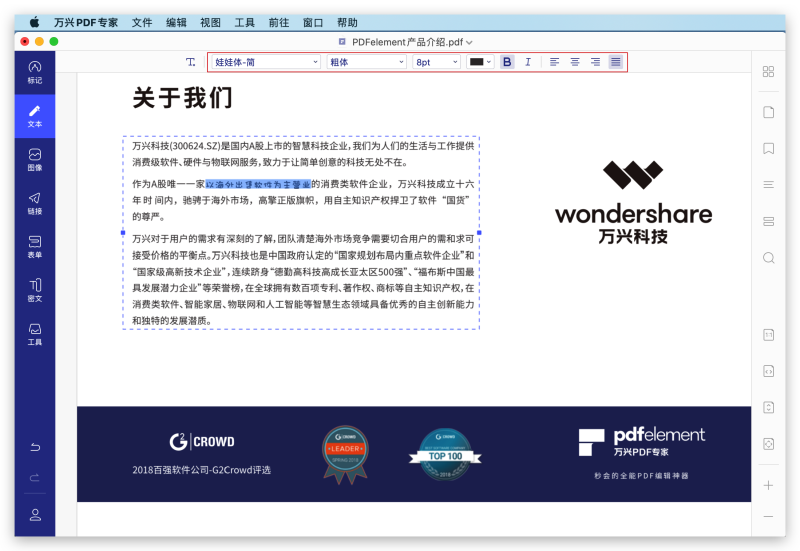800x551 pixels.
Task: Click the 2018百强软件公司-G2Crowd评选 caption
Action: 202,470
